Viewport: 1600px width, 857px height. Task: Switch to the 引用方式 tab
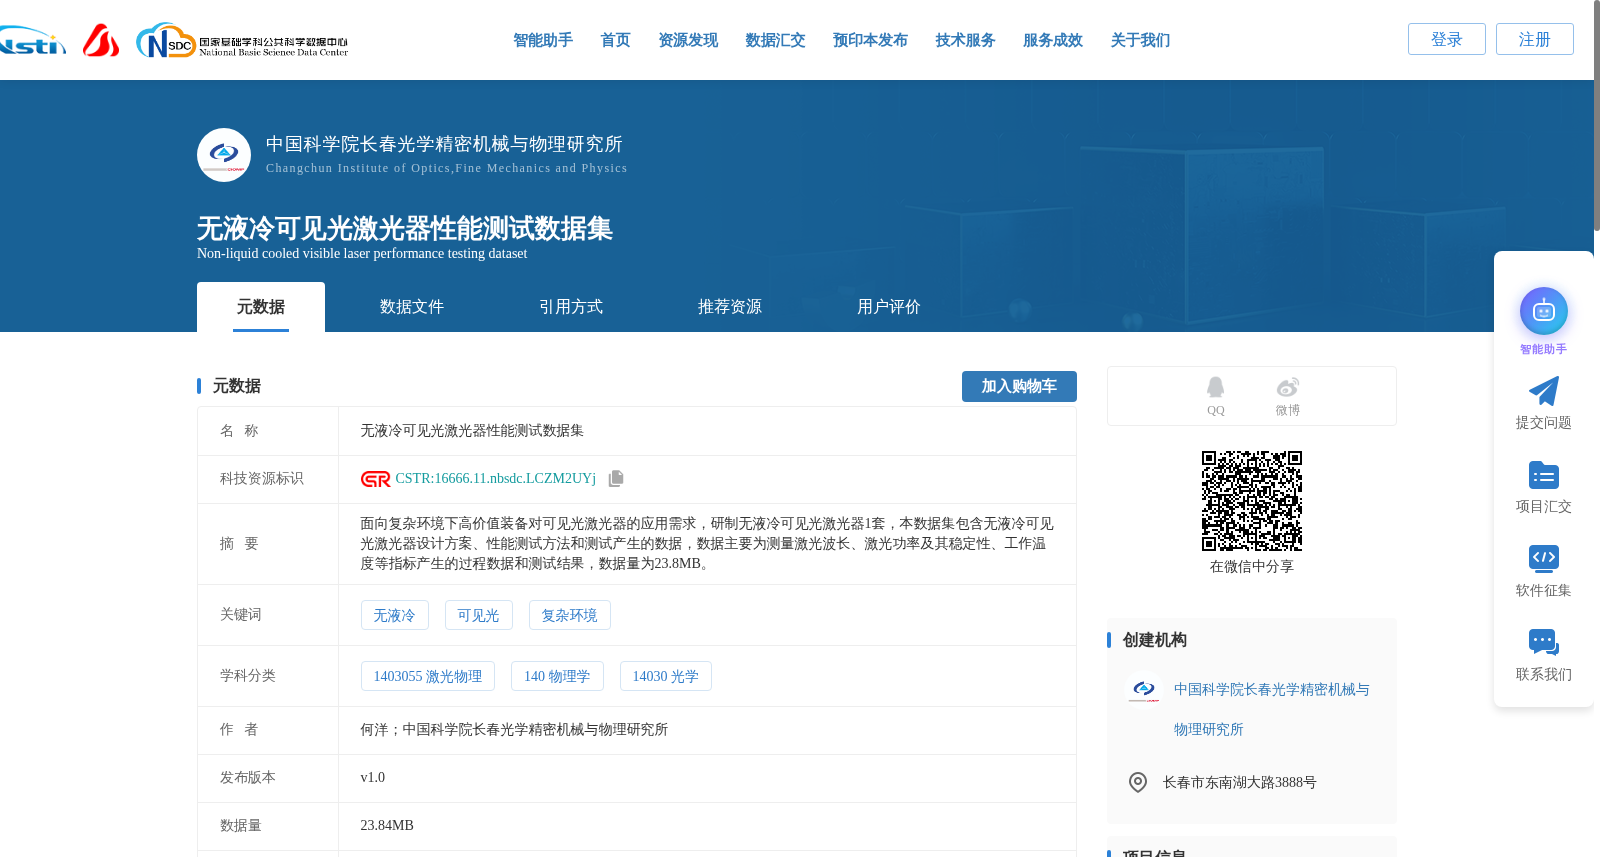571,307
